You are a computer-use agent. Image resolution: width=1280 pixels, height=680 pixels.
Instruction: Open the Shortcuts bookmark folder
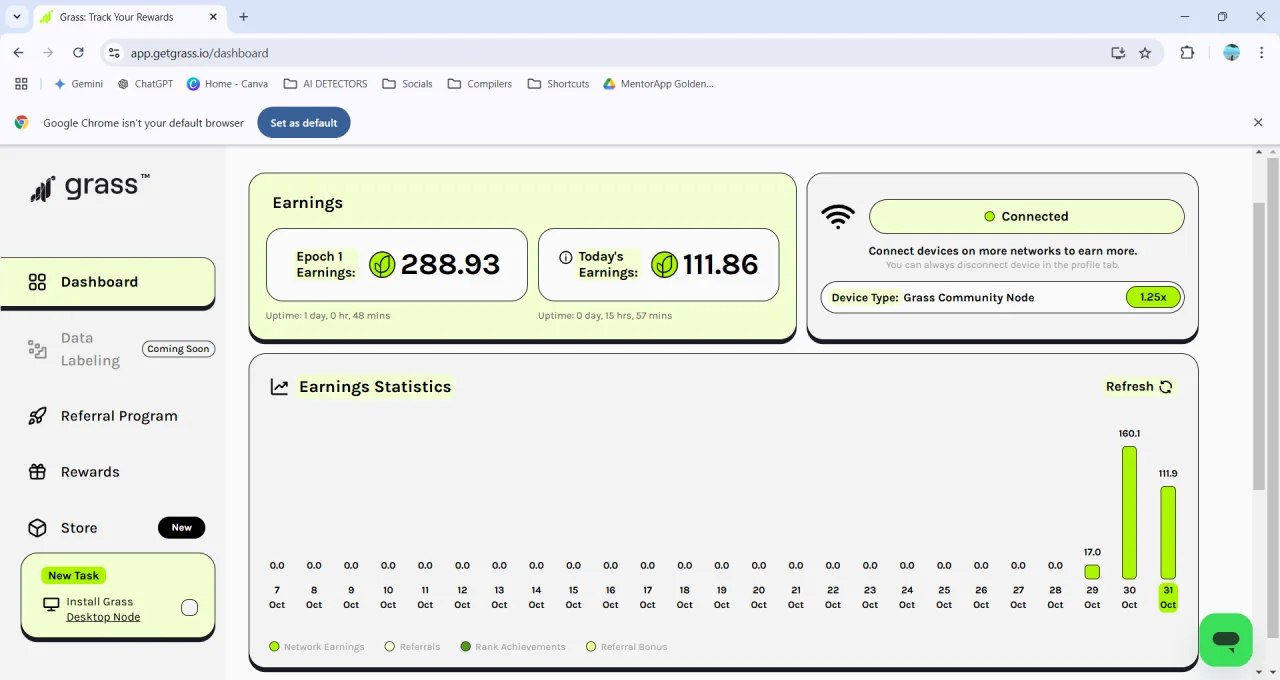click(x=558, y=84)
